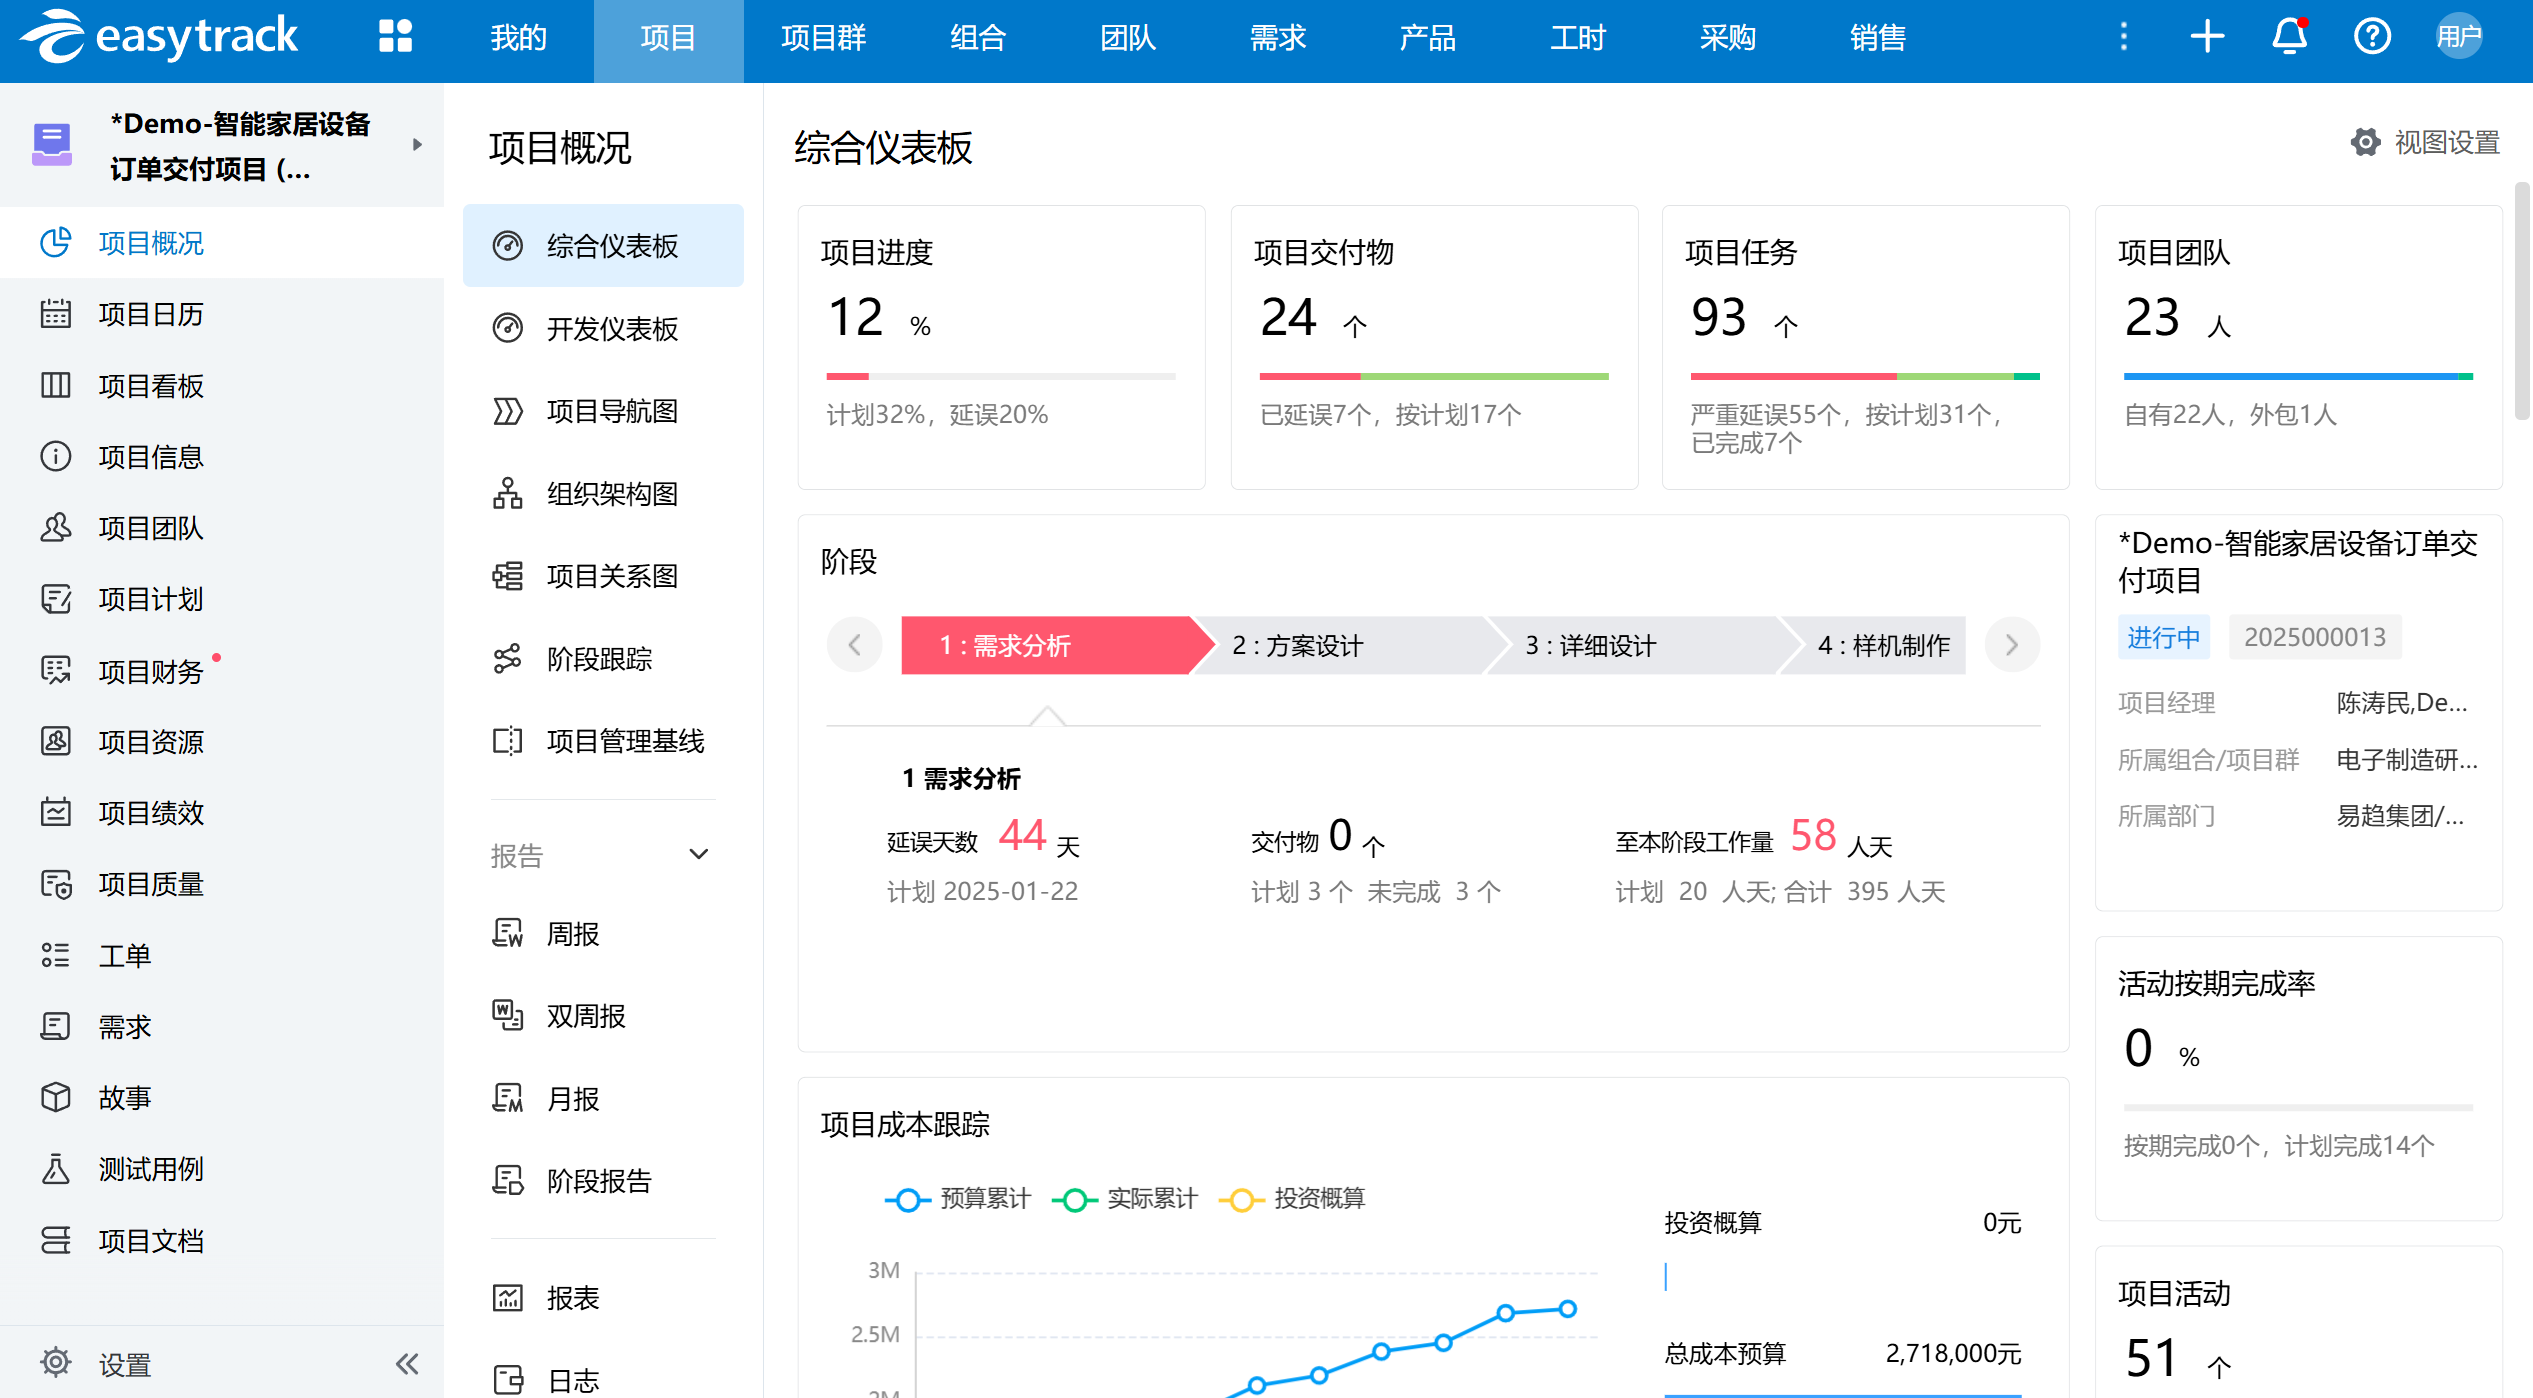Collapse the left sidebar double-arrow

tap(407, 1364)
